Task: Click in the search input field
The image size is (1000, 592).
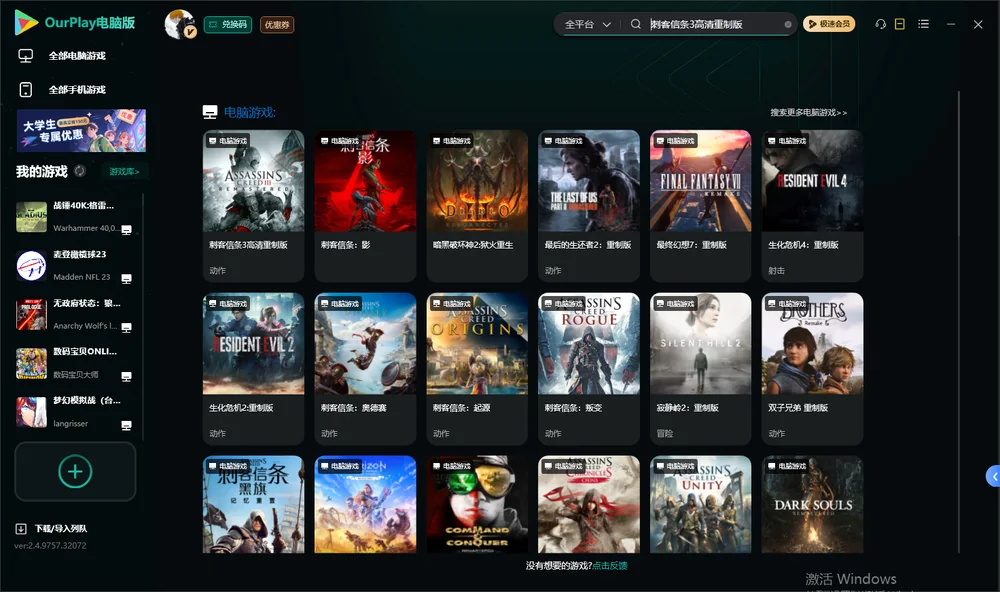Action: 714,24
